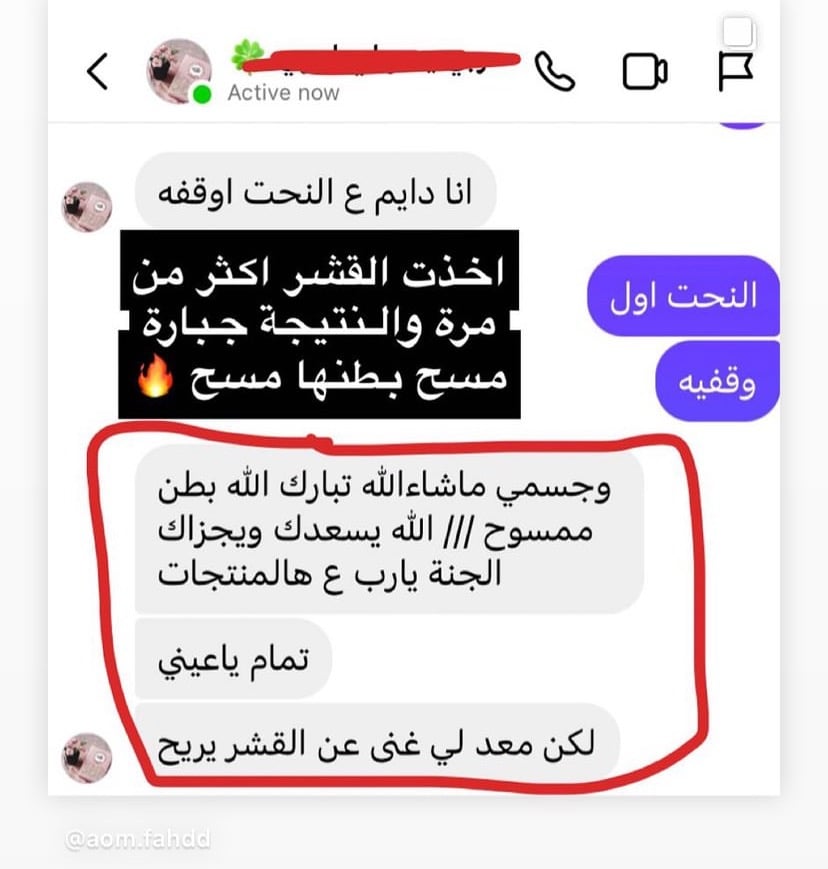The image size is (828, 869).
Task: Tap avatar beside 'انا دايم ع النحت اوقفه'
Action: click(86, 207)
